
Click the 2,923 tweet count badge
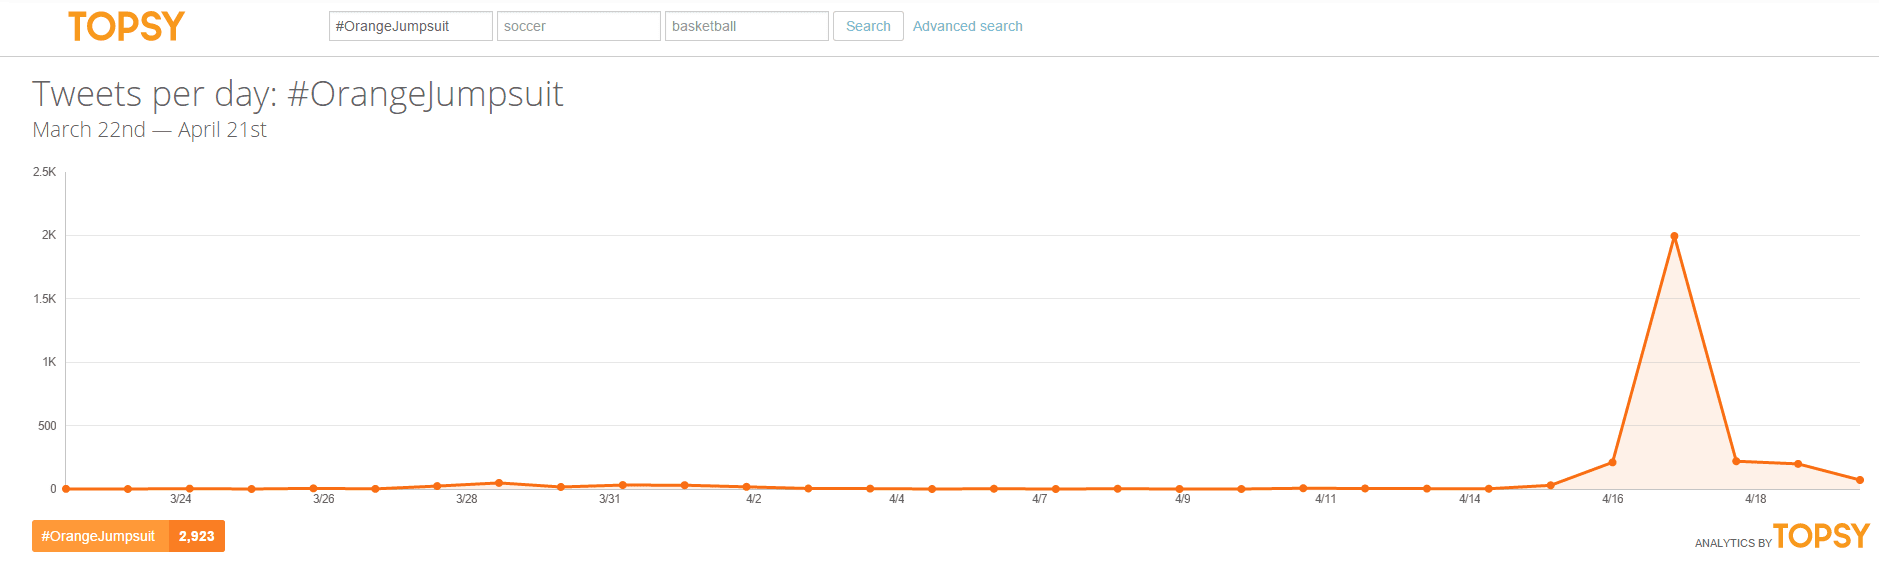[197, 536]
